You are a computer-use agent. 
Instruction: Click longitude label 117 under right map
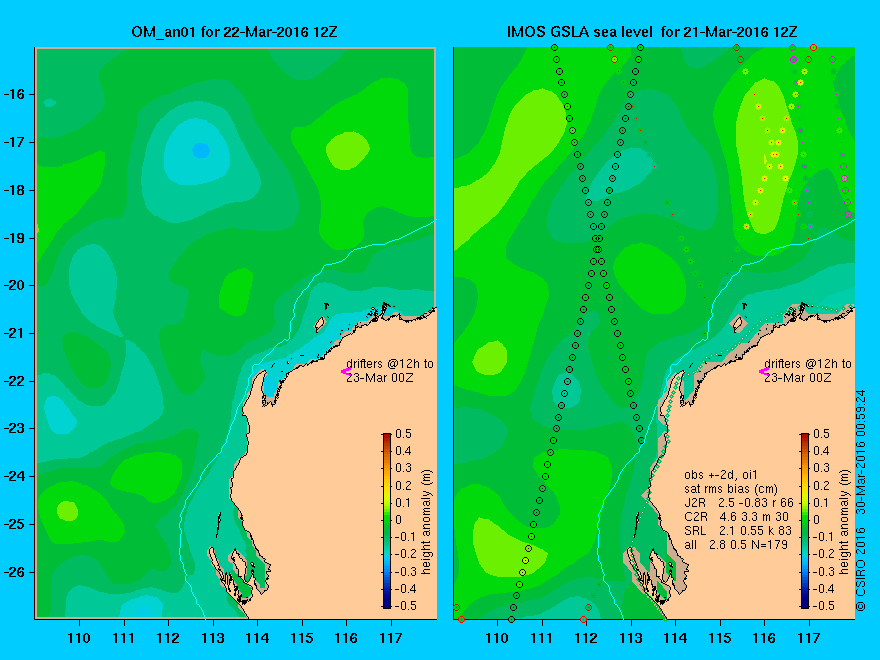coord(809,638)
